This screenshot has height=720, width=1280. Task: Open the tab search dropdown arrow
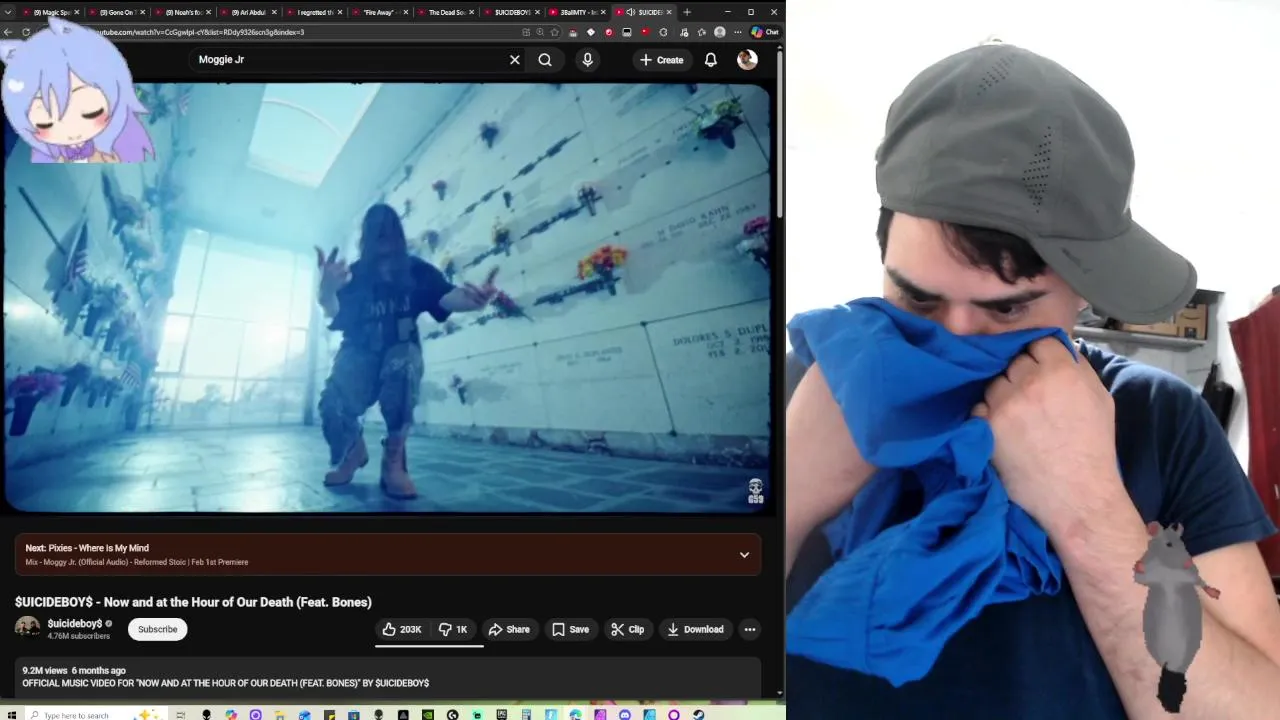(9, 12)
